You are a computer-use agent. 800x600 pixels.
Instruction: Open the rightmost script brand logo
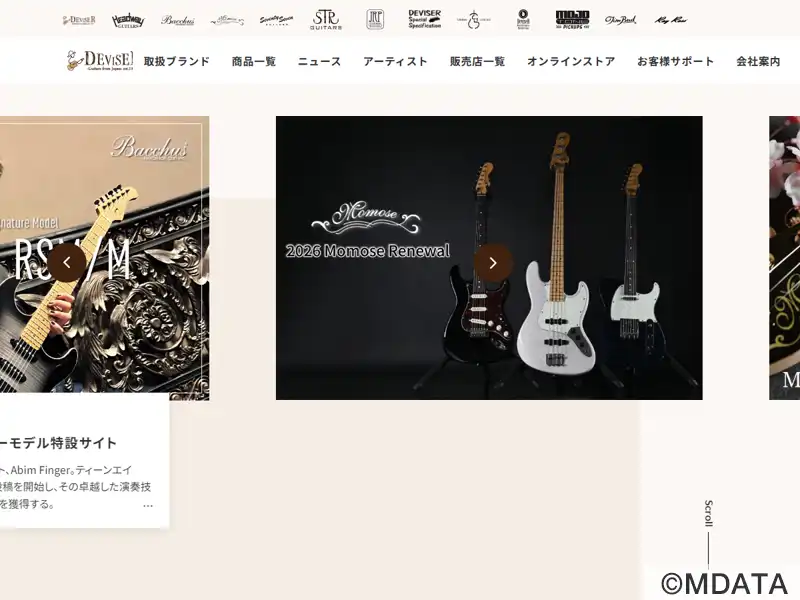[671, 20]
